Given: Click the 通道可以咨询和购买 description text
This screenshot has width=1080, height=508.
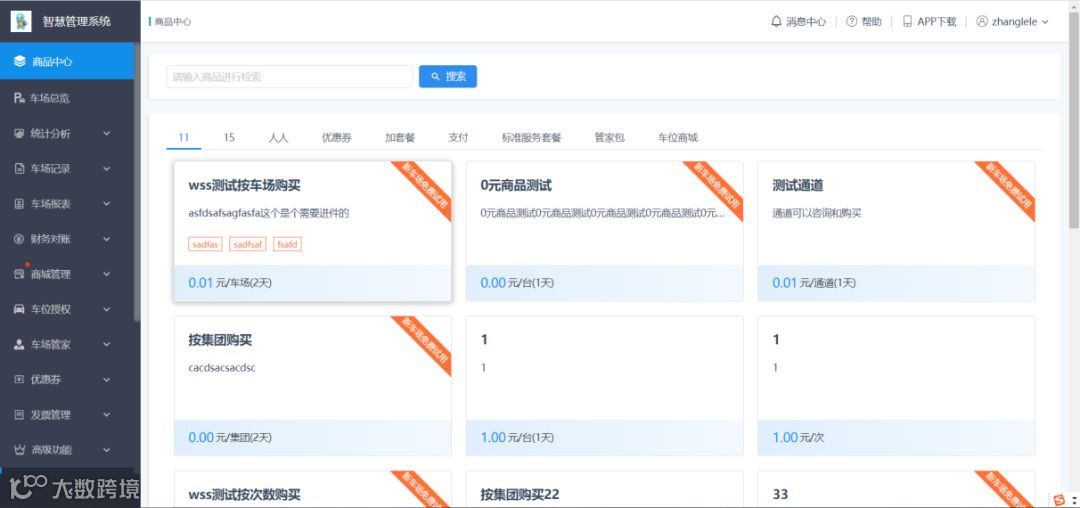Looking at the screenshot, I should click(817, 213).
